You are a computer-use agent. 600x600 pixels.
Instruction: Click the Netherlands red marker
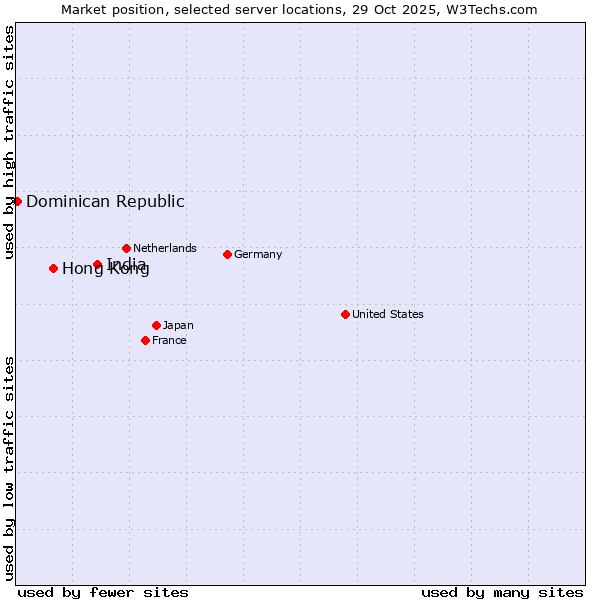pos(126,248)
